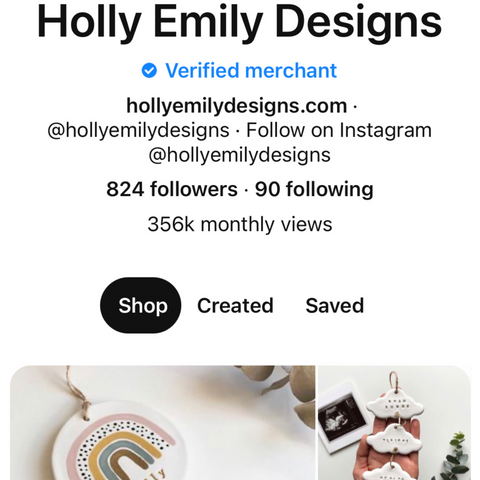Click the blue verified checkmark badge
480x480 pixels.
click(149, 71)
